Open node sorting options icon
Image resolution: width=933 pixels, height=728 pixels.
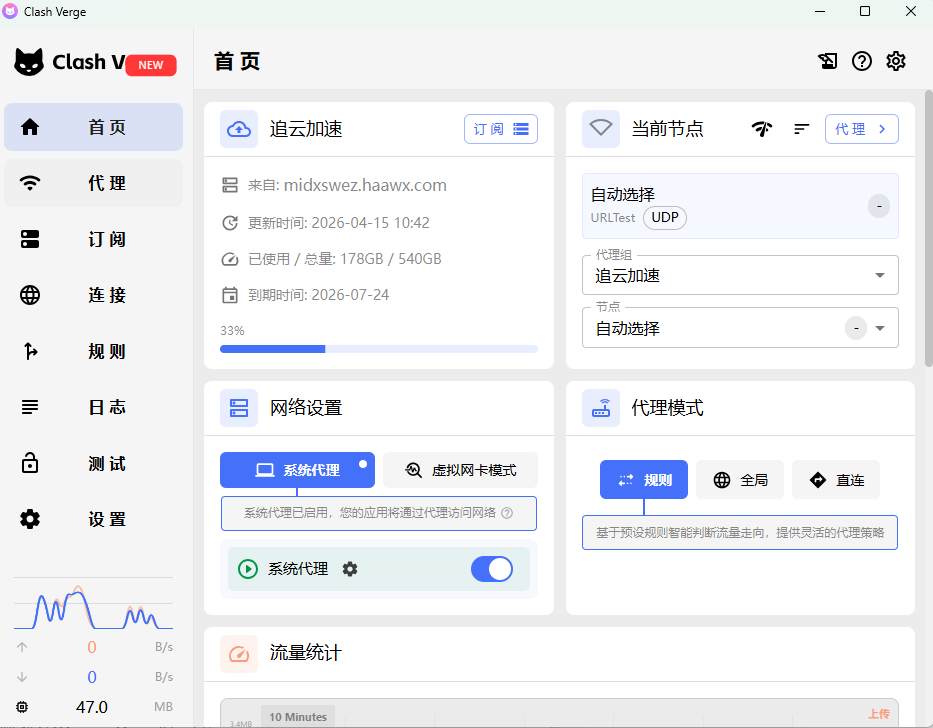click(801, 128)
